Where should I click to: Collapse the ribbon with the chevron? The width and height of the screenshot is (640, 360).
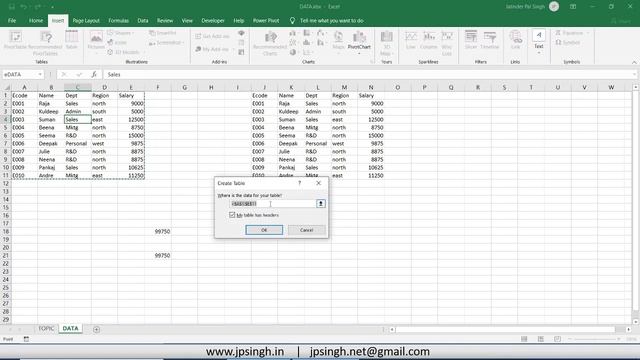pyautogui.click(x=634, y=62)
